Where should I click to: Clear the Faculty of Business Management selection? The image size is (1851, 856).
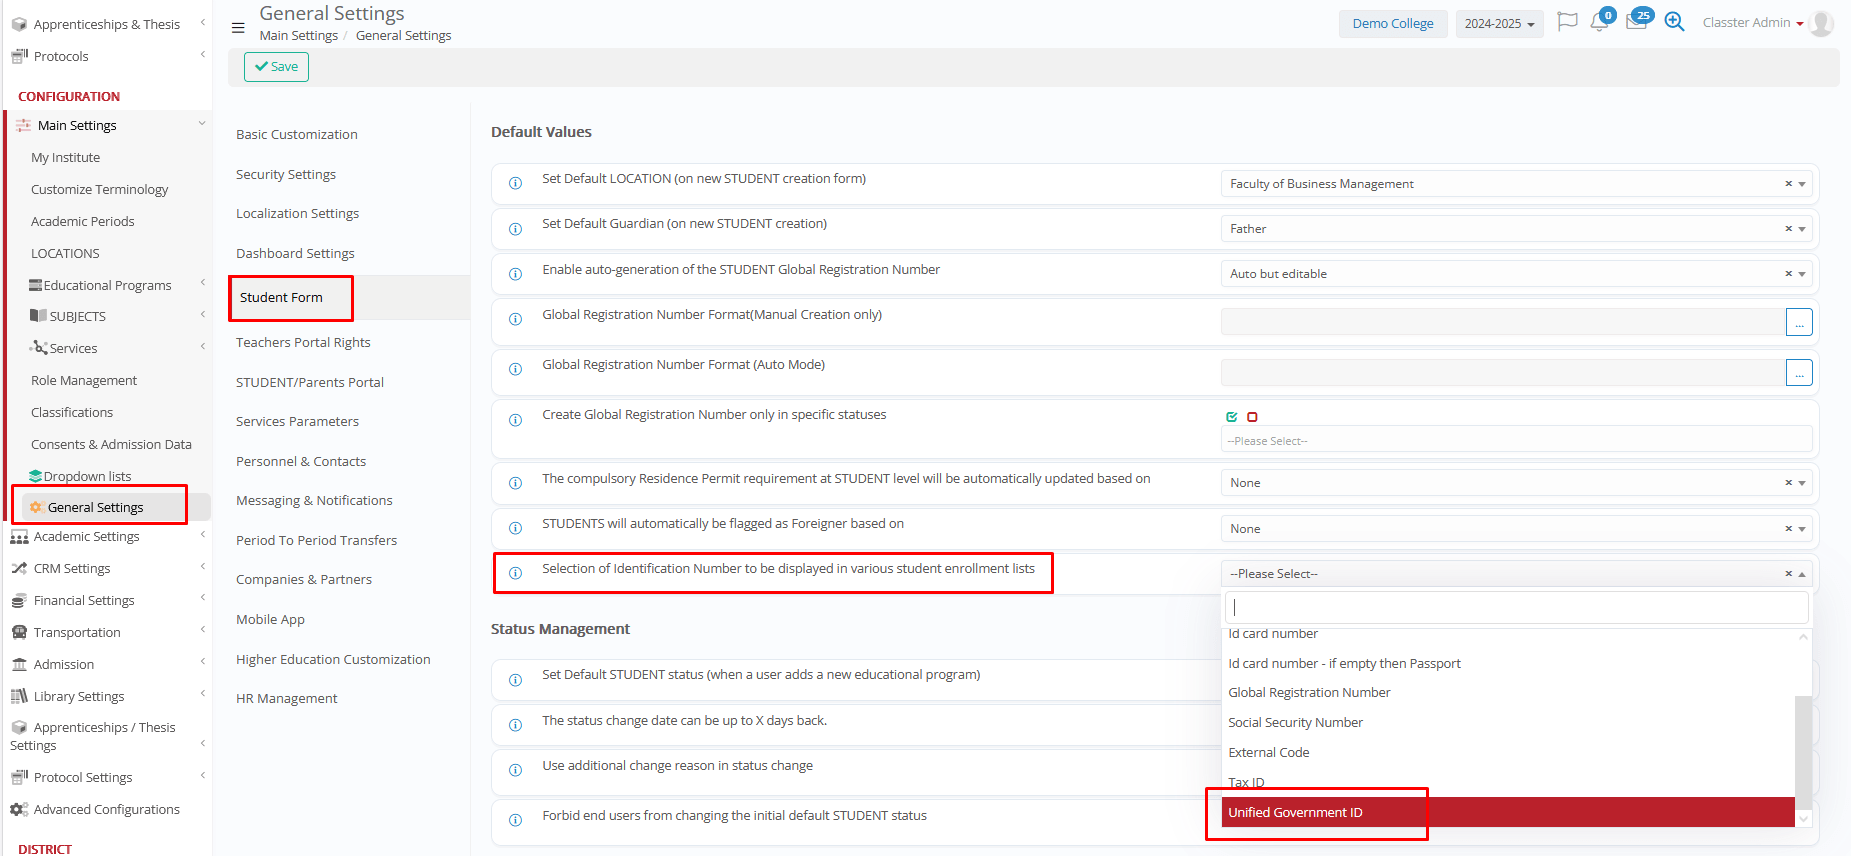[x=1788, y=184]
